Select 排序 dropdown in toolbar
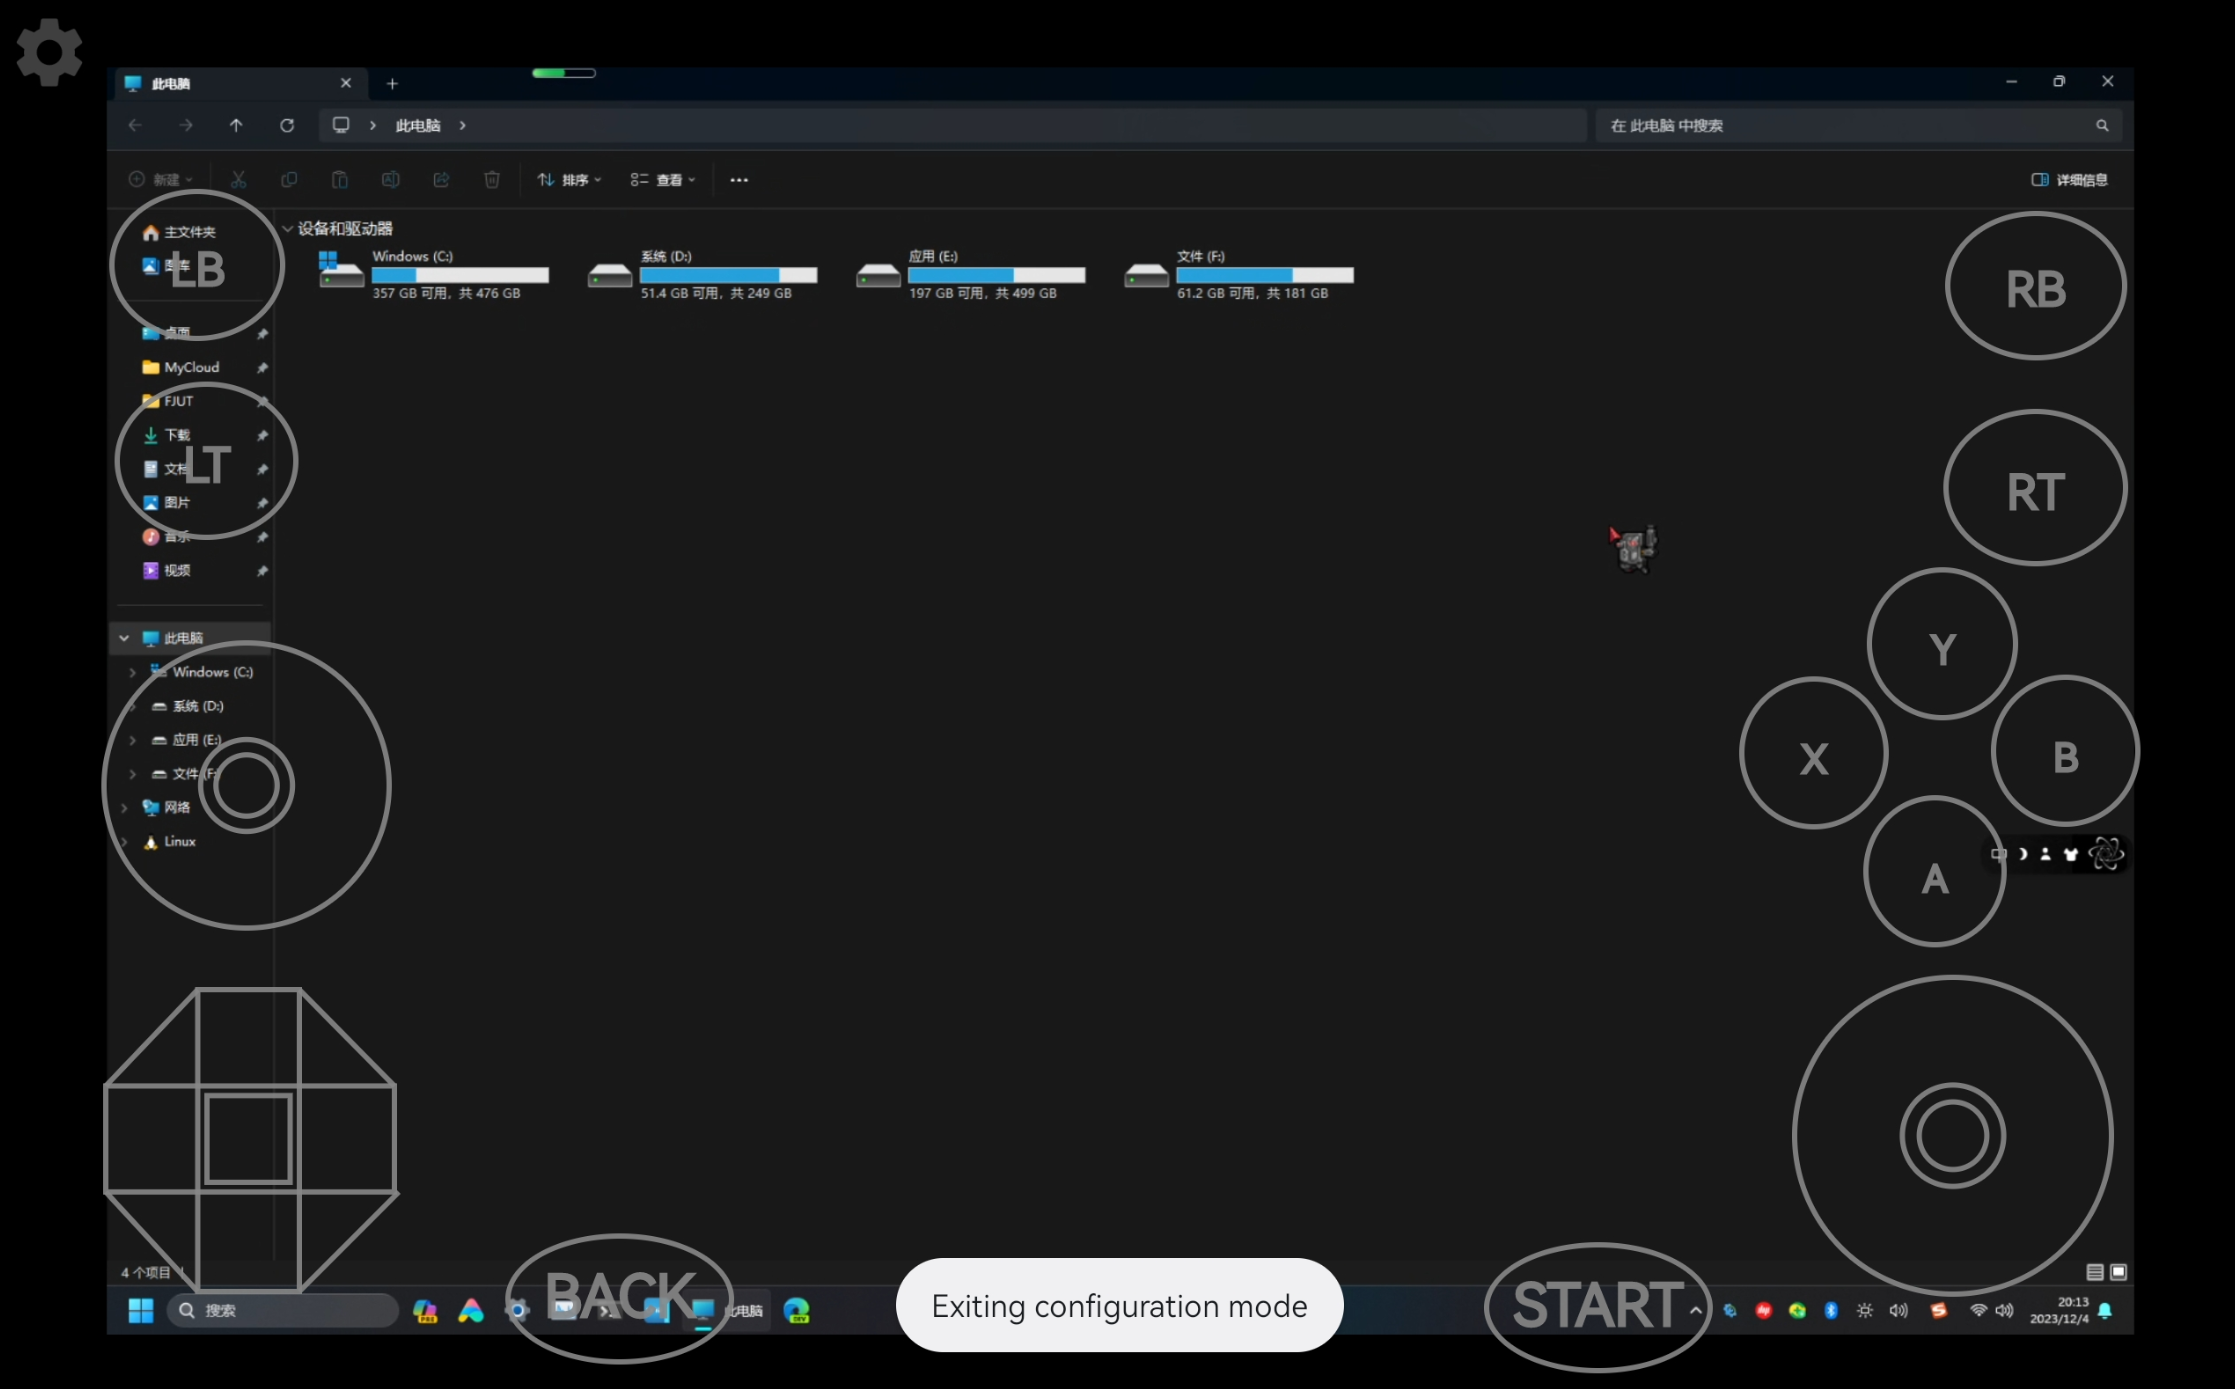 tap(571, 179)
